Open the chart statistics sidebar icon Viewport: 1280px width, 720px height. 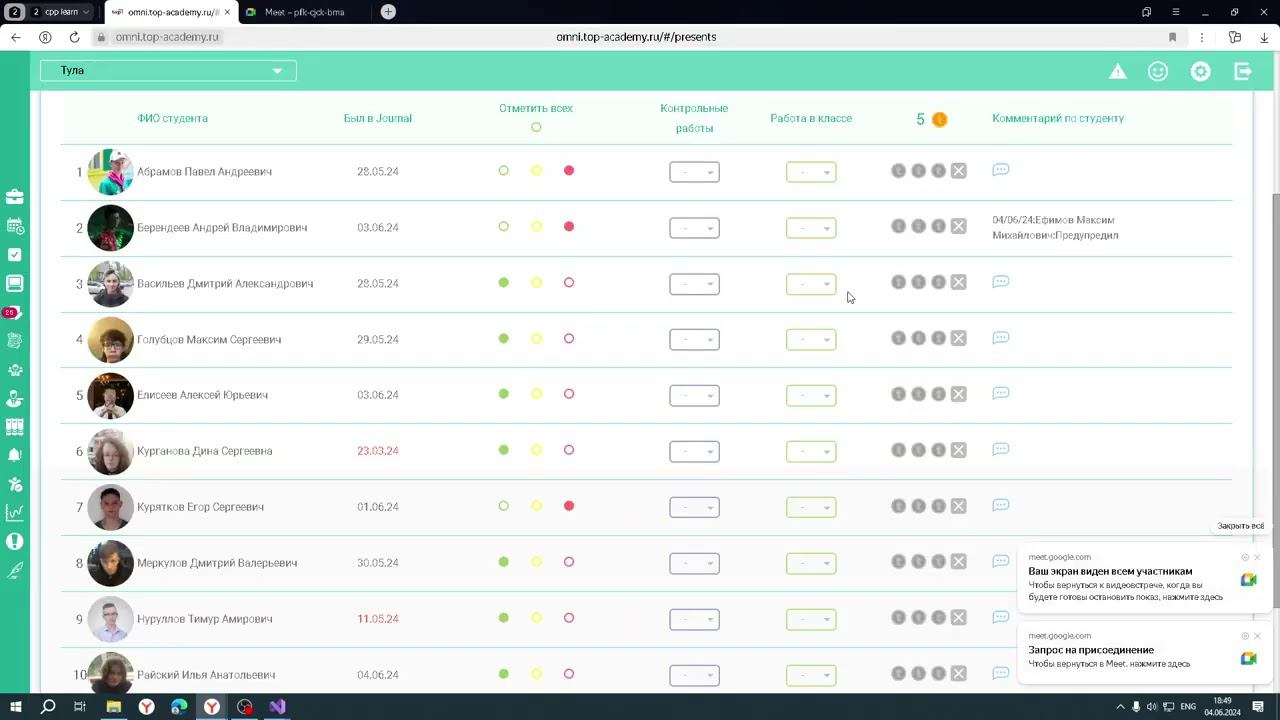[x=14, y=513]
